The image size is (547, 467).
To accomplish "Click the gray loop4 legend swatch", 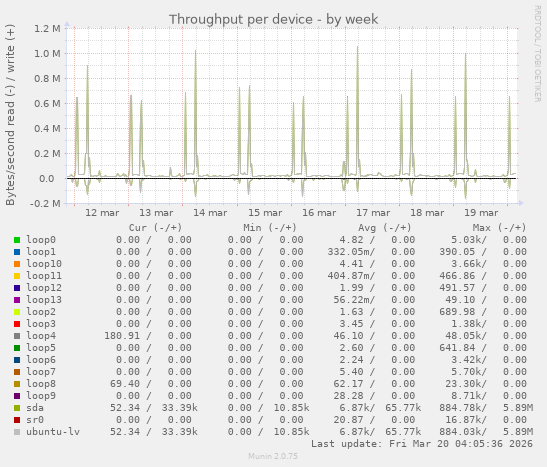I will point(17,336).
